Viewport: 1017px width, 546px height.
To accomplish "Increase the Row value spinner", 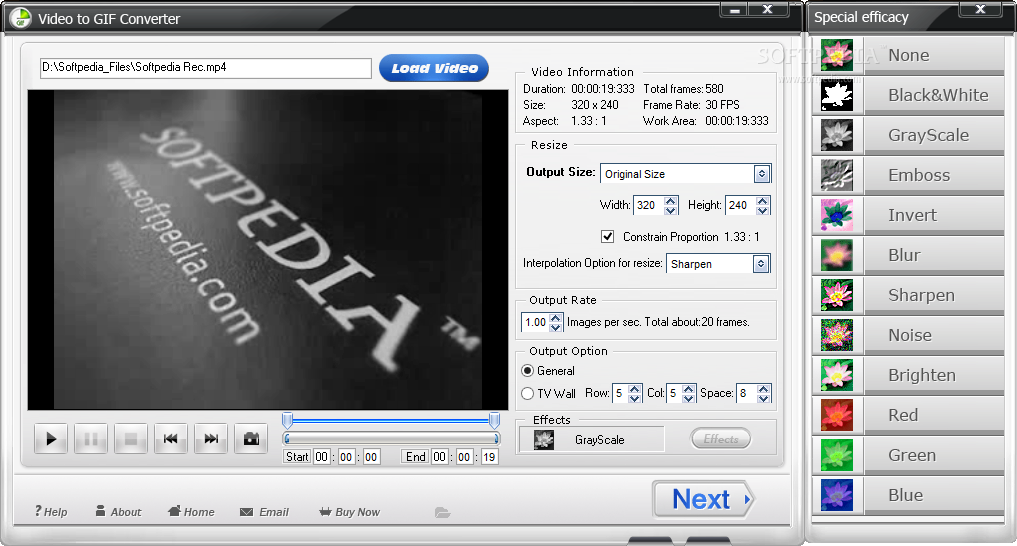I will 634,389.
